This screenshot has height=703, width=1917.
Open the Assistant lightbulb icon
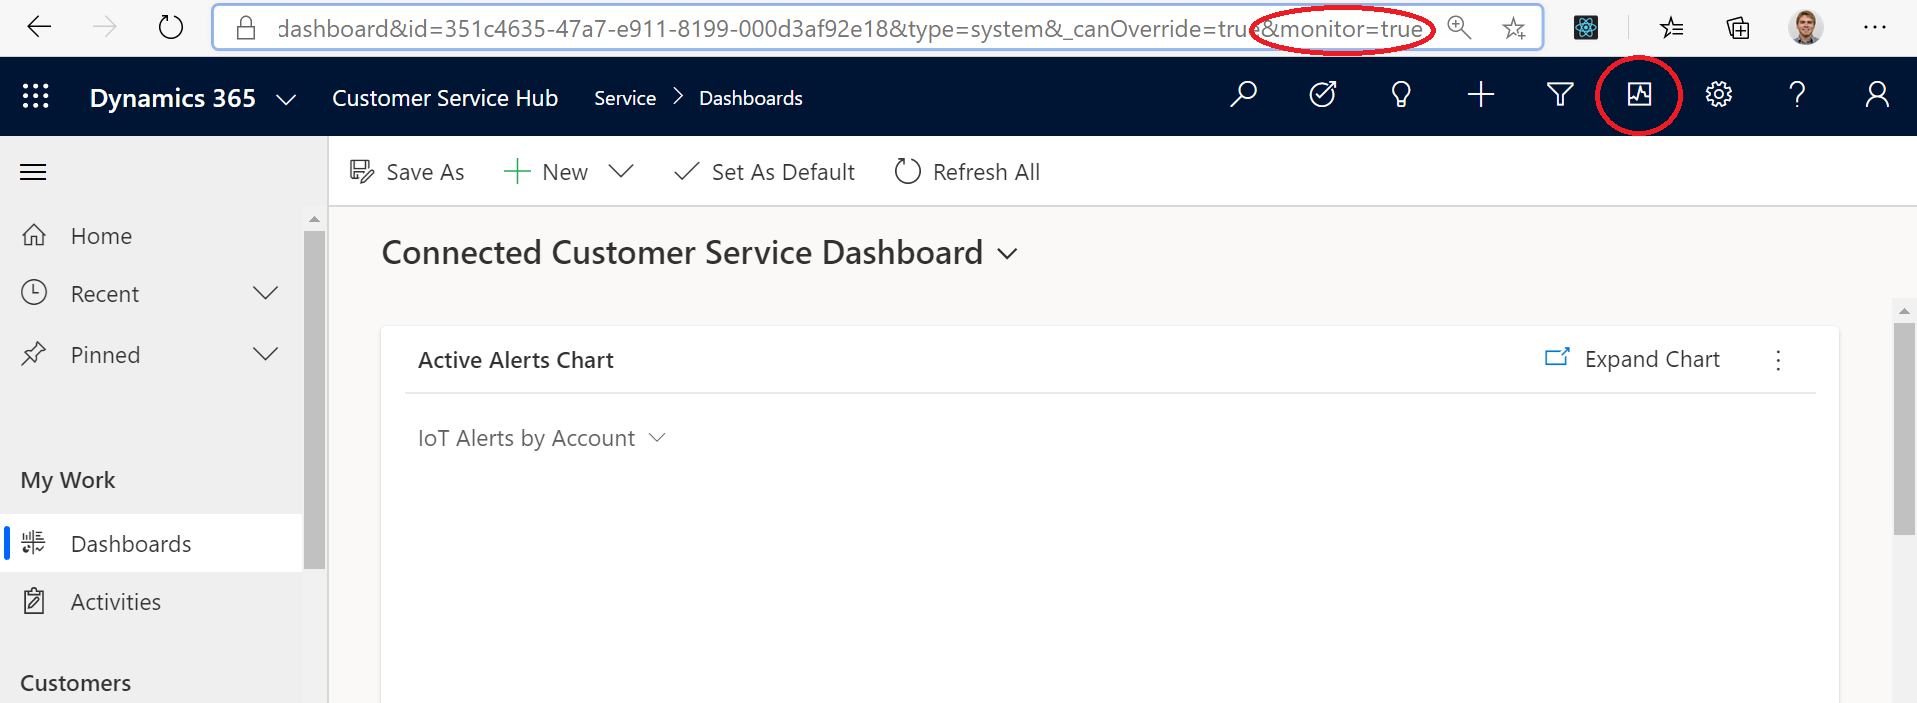(1401, 95)
